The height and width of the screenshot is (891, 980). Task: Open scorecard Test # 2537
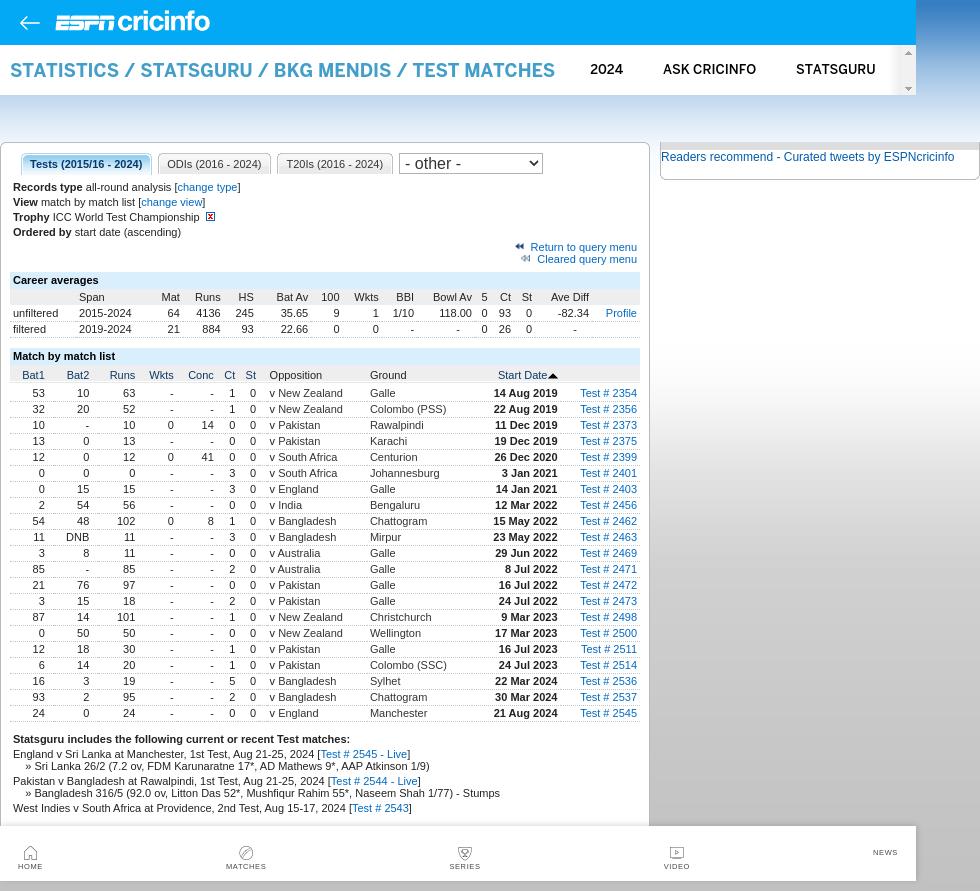click(608, 697)
